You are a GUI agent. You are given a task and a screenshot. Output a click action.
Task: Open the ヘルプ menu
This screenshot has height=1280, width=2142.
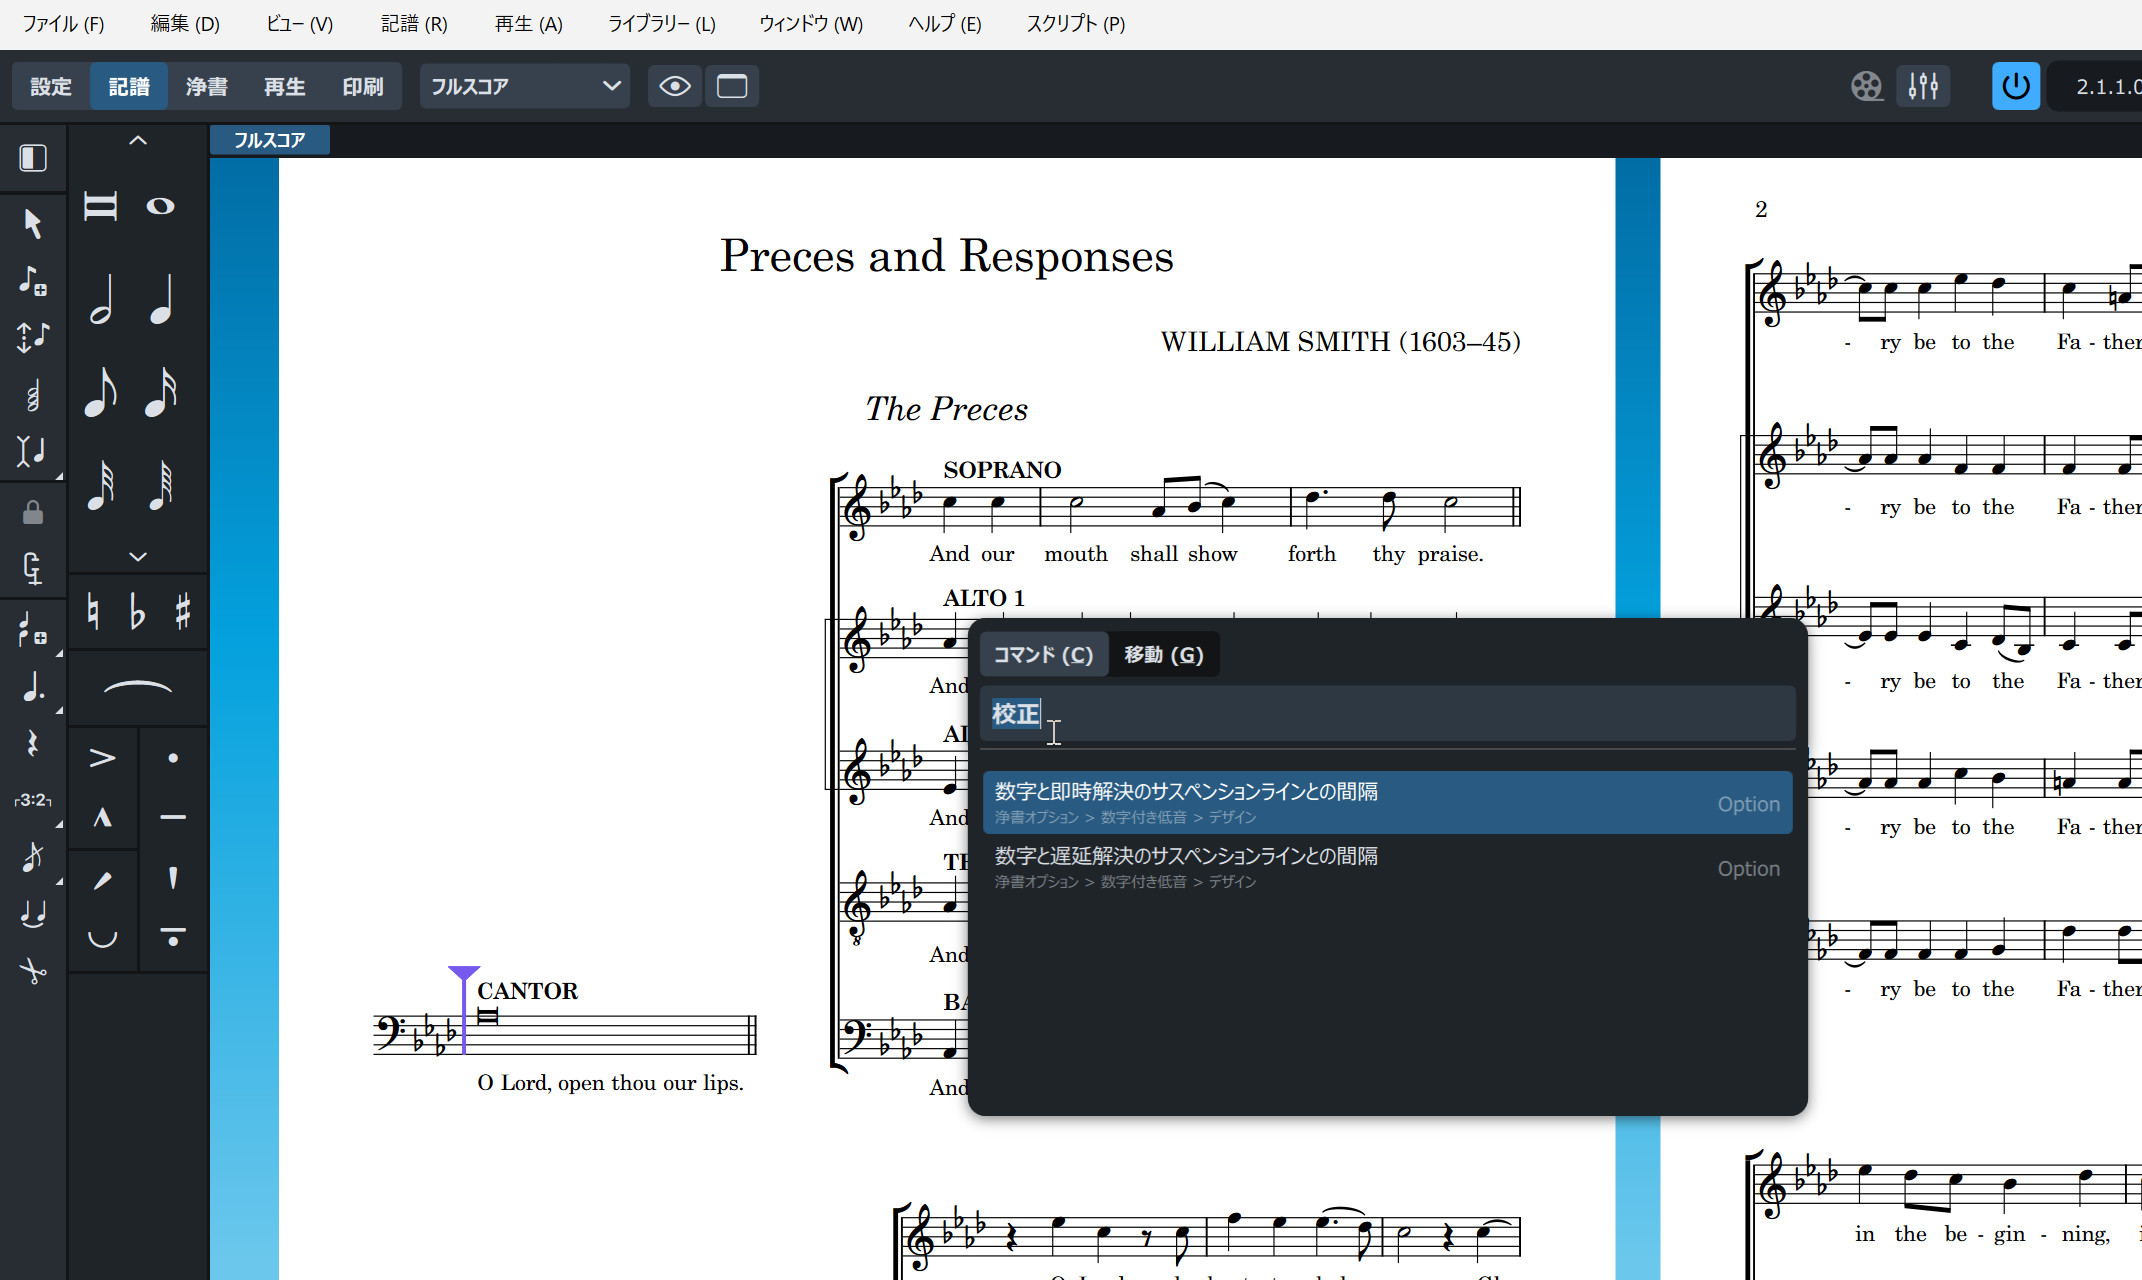tap(945, 24)
